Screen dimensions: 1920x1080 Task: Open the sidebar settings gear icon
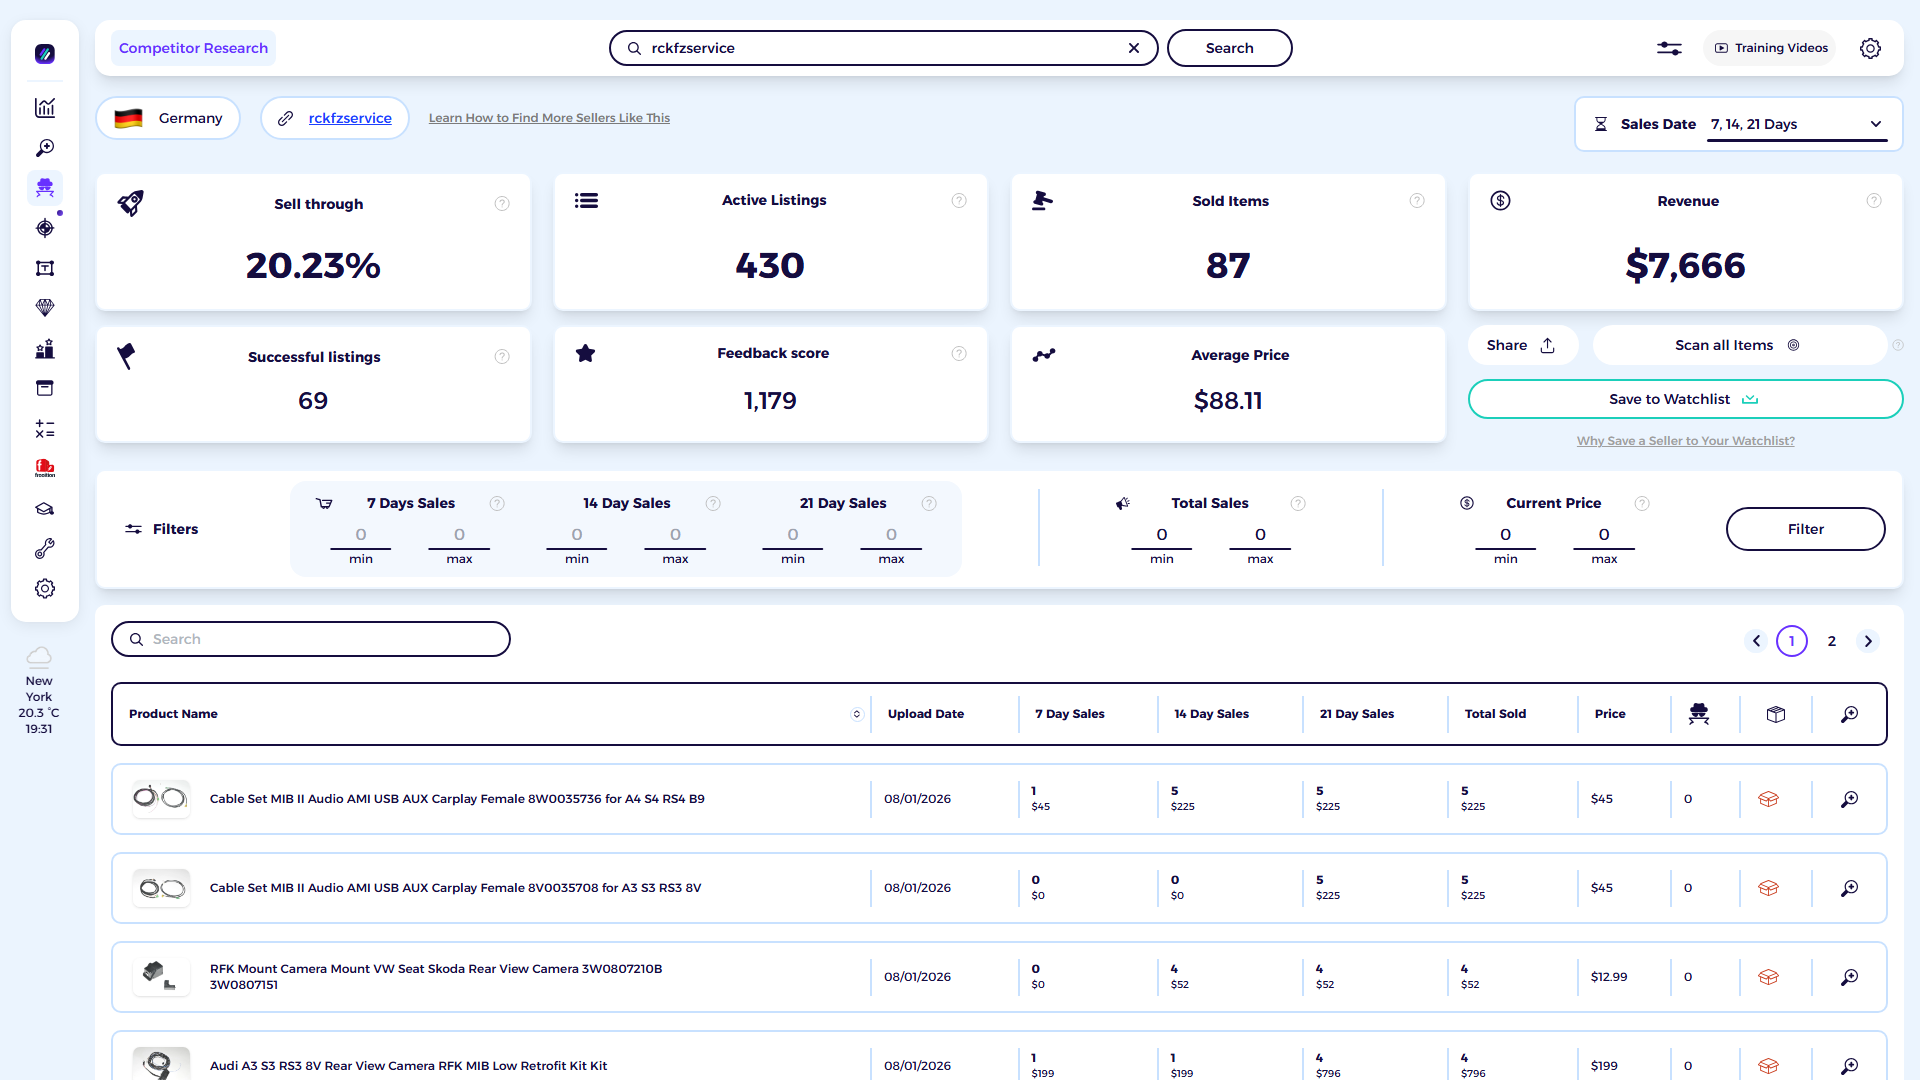click(x=45, y=589)
